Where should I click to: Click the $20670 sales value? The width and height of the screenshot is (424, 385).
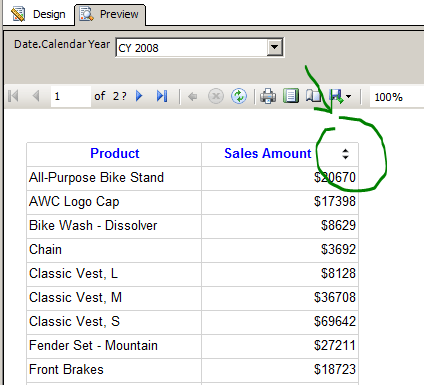click(335, 177)
